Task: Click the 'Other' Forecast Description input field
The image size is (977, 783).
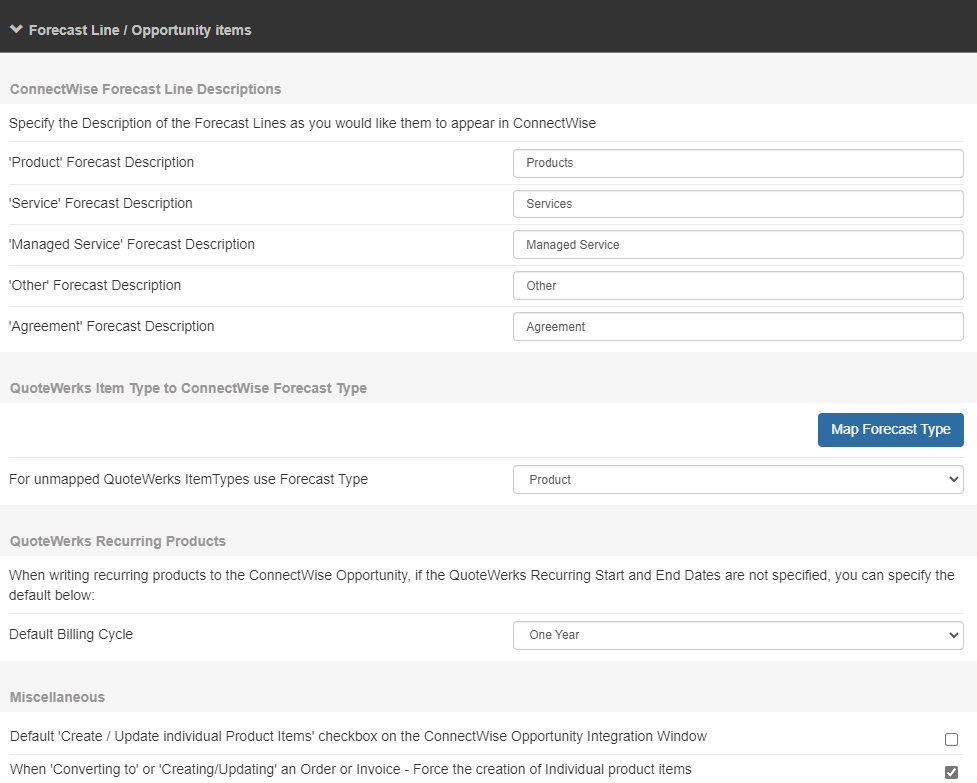Action: [737, 286]
